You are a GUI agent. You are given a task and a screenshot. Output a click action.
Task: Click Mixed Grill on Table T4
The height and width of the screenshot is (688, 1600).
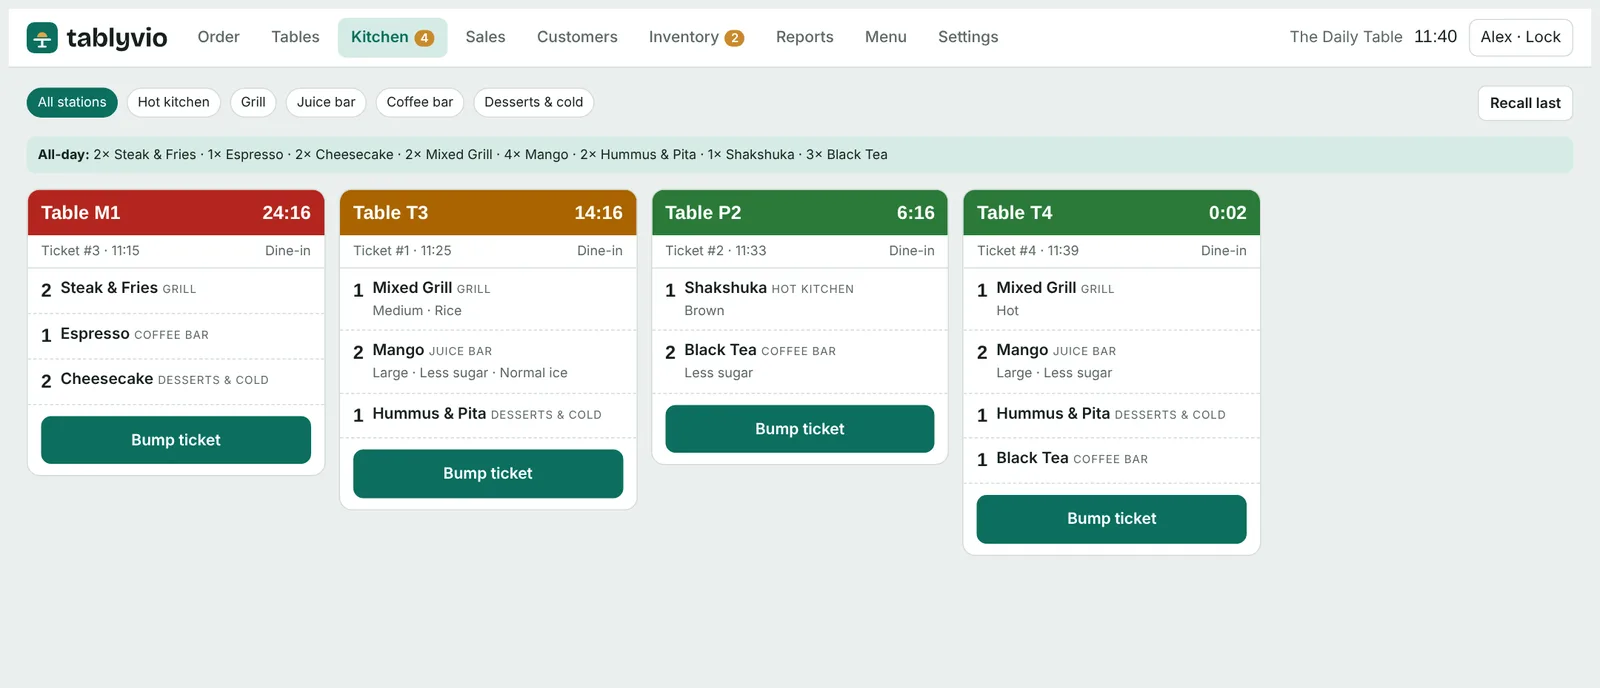tap(1111, 299)
